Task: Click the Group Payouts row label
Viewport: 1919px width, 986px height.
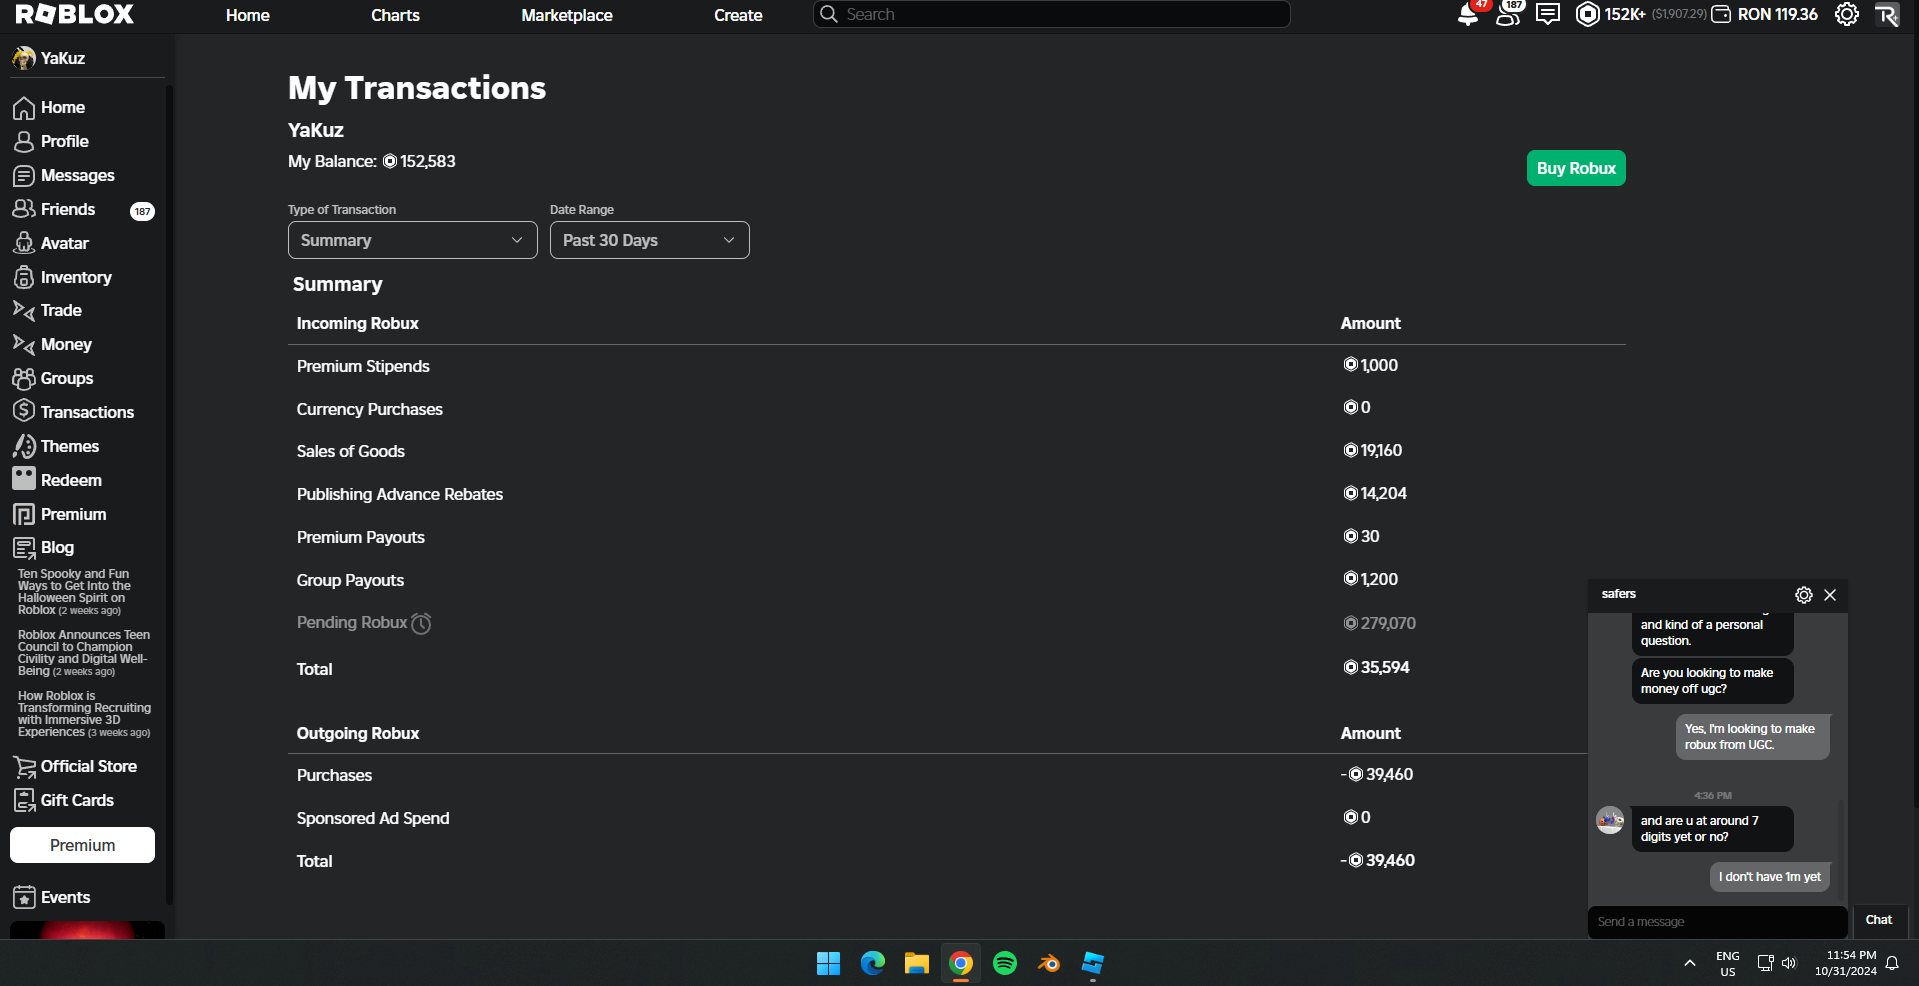Action: point(350,580)
